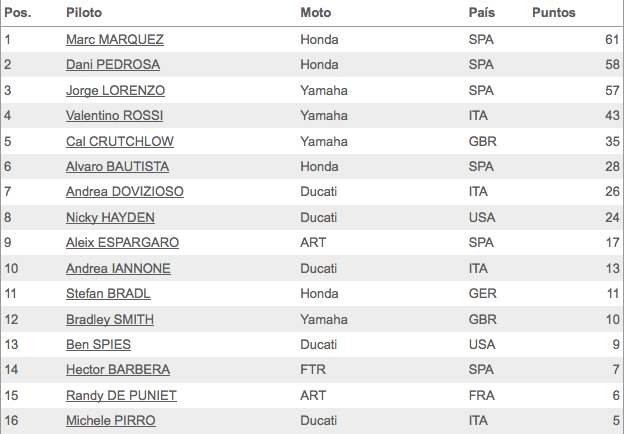Select Valentino ROSSI rider link

[x=114, y=116]
